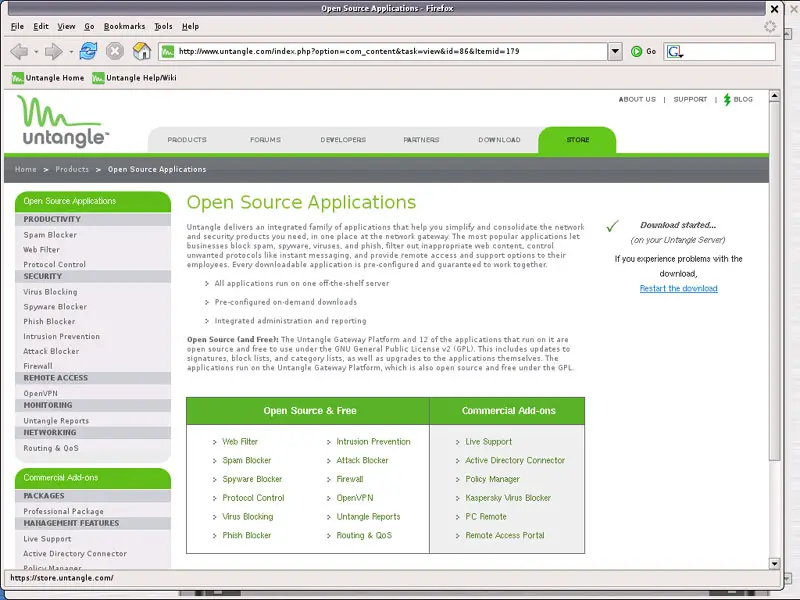This screenshot has height=600, width=800.
Task: Click the Back arrow toolbar icon
Action: (x=19, y=52)
